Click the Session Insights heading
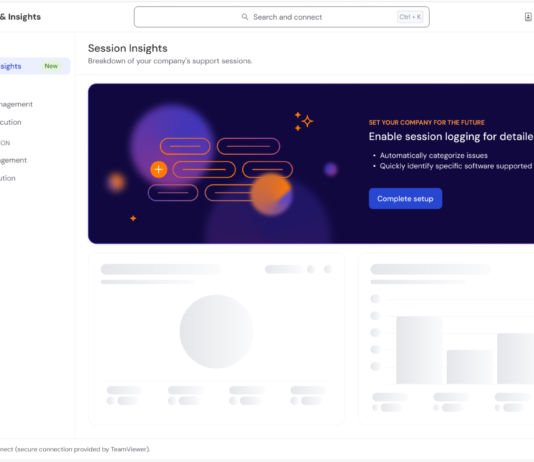 (128, 48)
